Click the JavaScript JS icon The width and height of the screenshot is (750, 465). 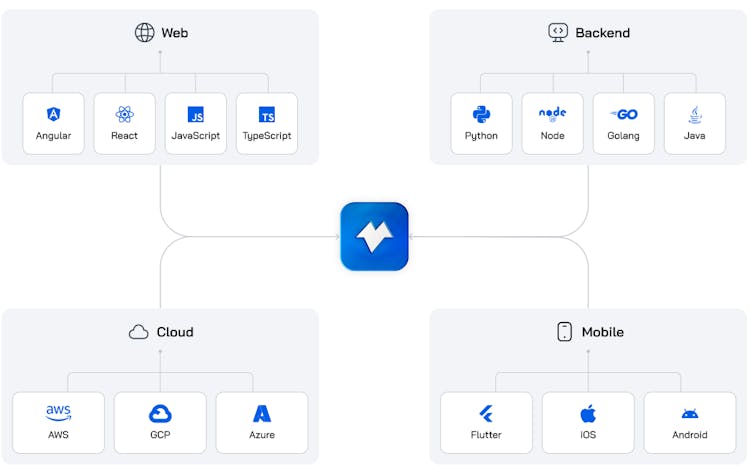[x=196, y=114]
